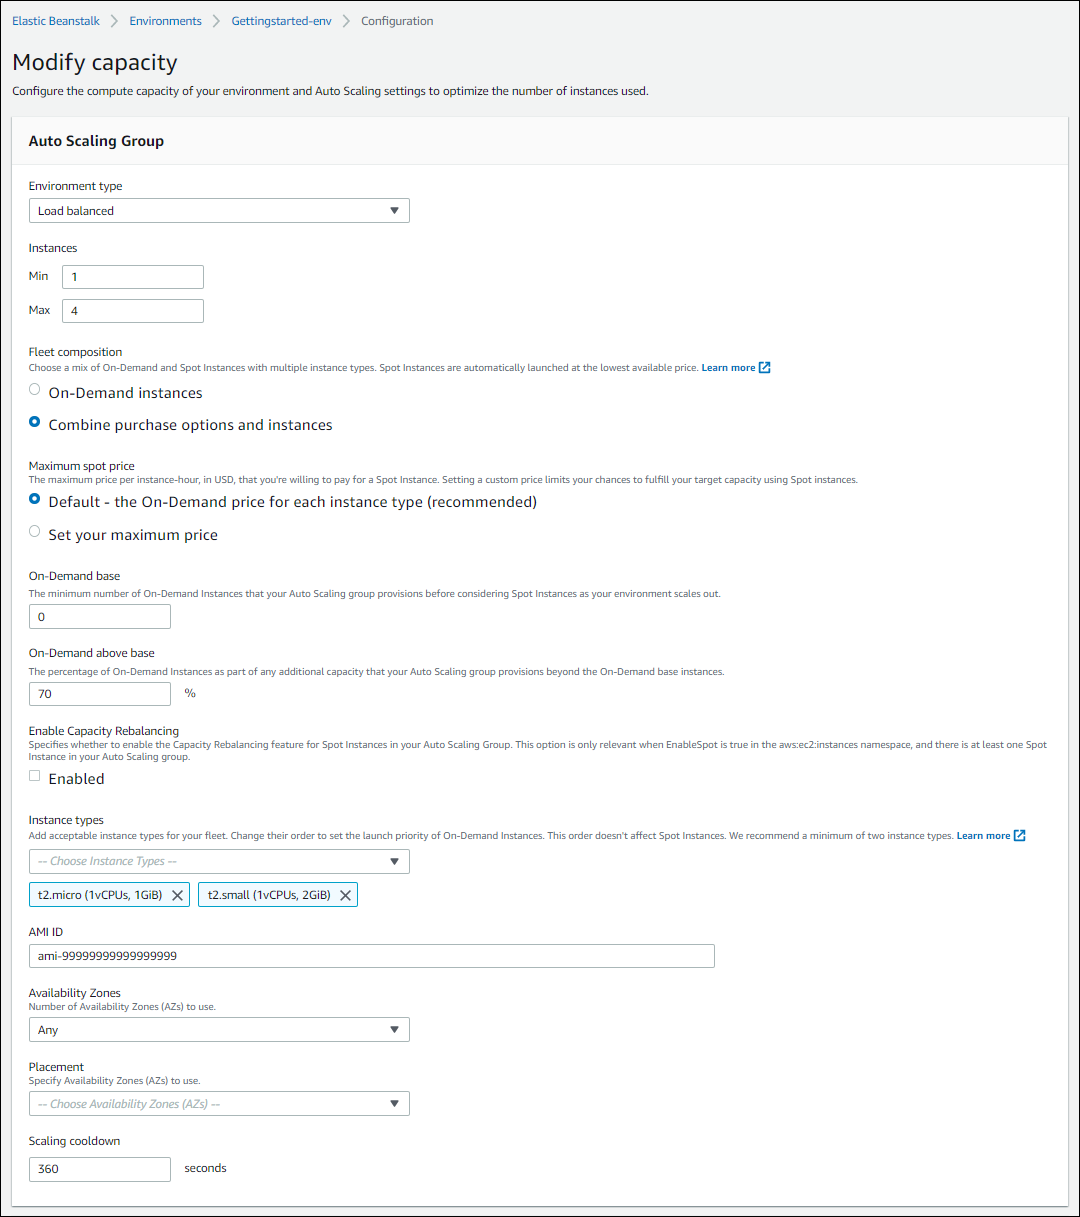Enable Capacity Rebalancing checkbox
This screenshot has height=1217, width=1080.
click(x=35, y=776)
